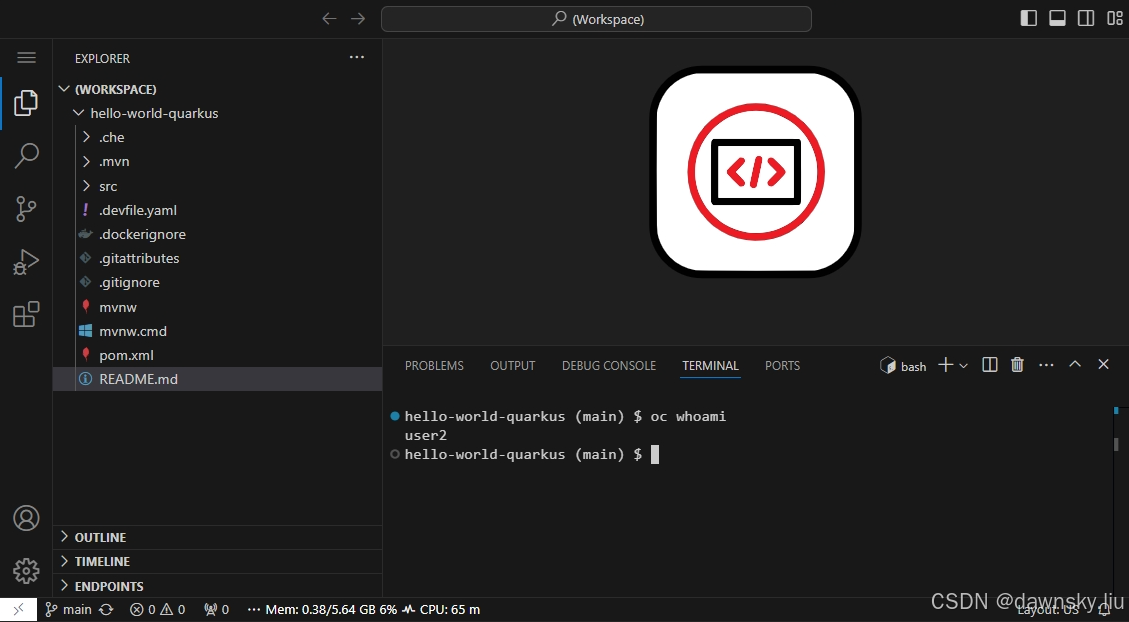Open the .devfile.yaml file
The height and width of the screenshot is (622, 1129).
(x=217, y=210)
